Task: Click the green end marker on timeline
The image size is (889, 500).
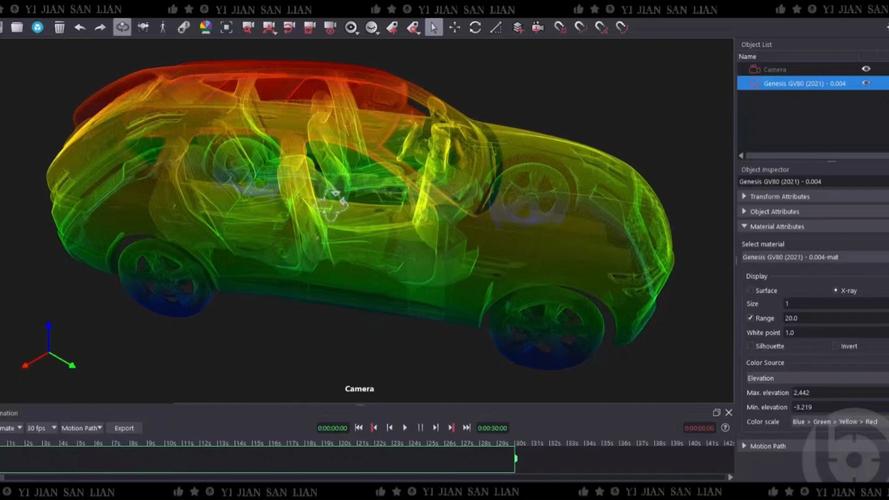Action: click(x=515, y=457)
